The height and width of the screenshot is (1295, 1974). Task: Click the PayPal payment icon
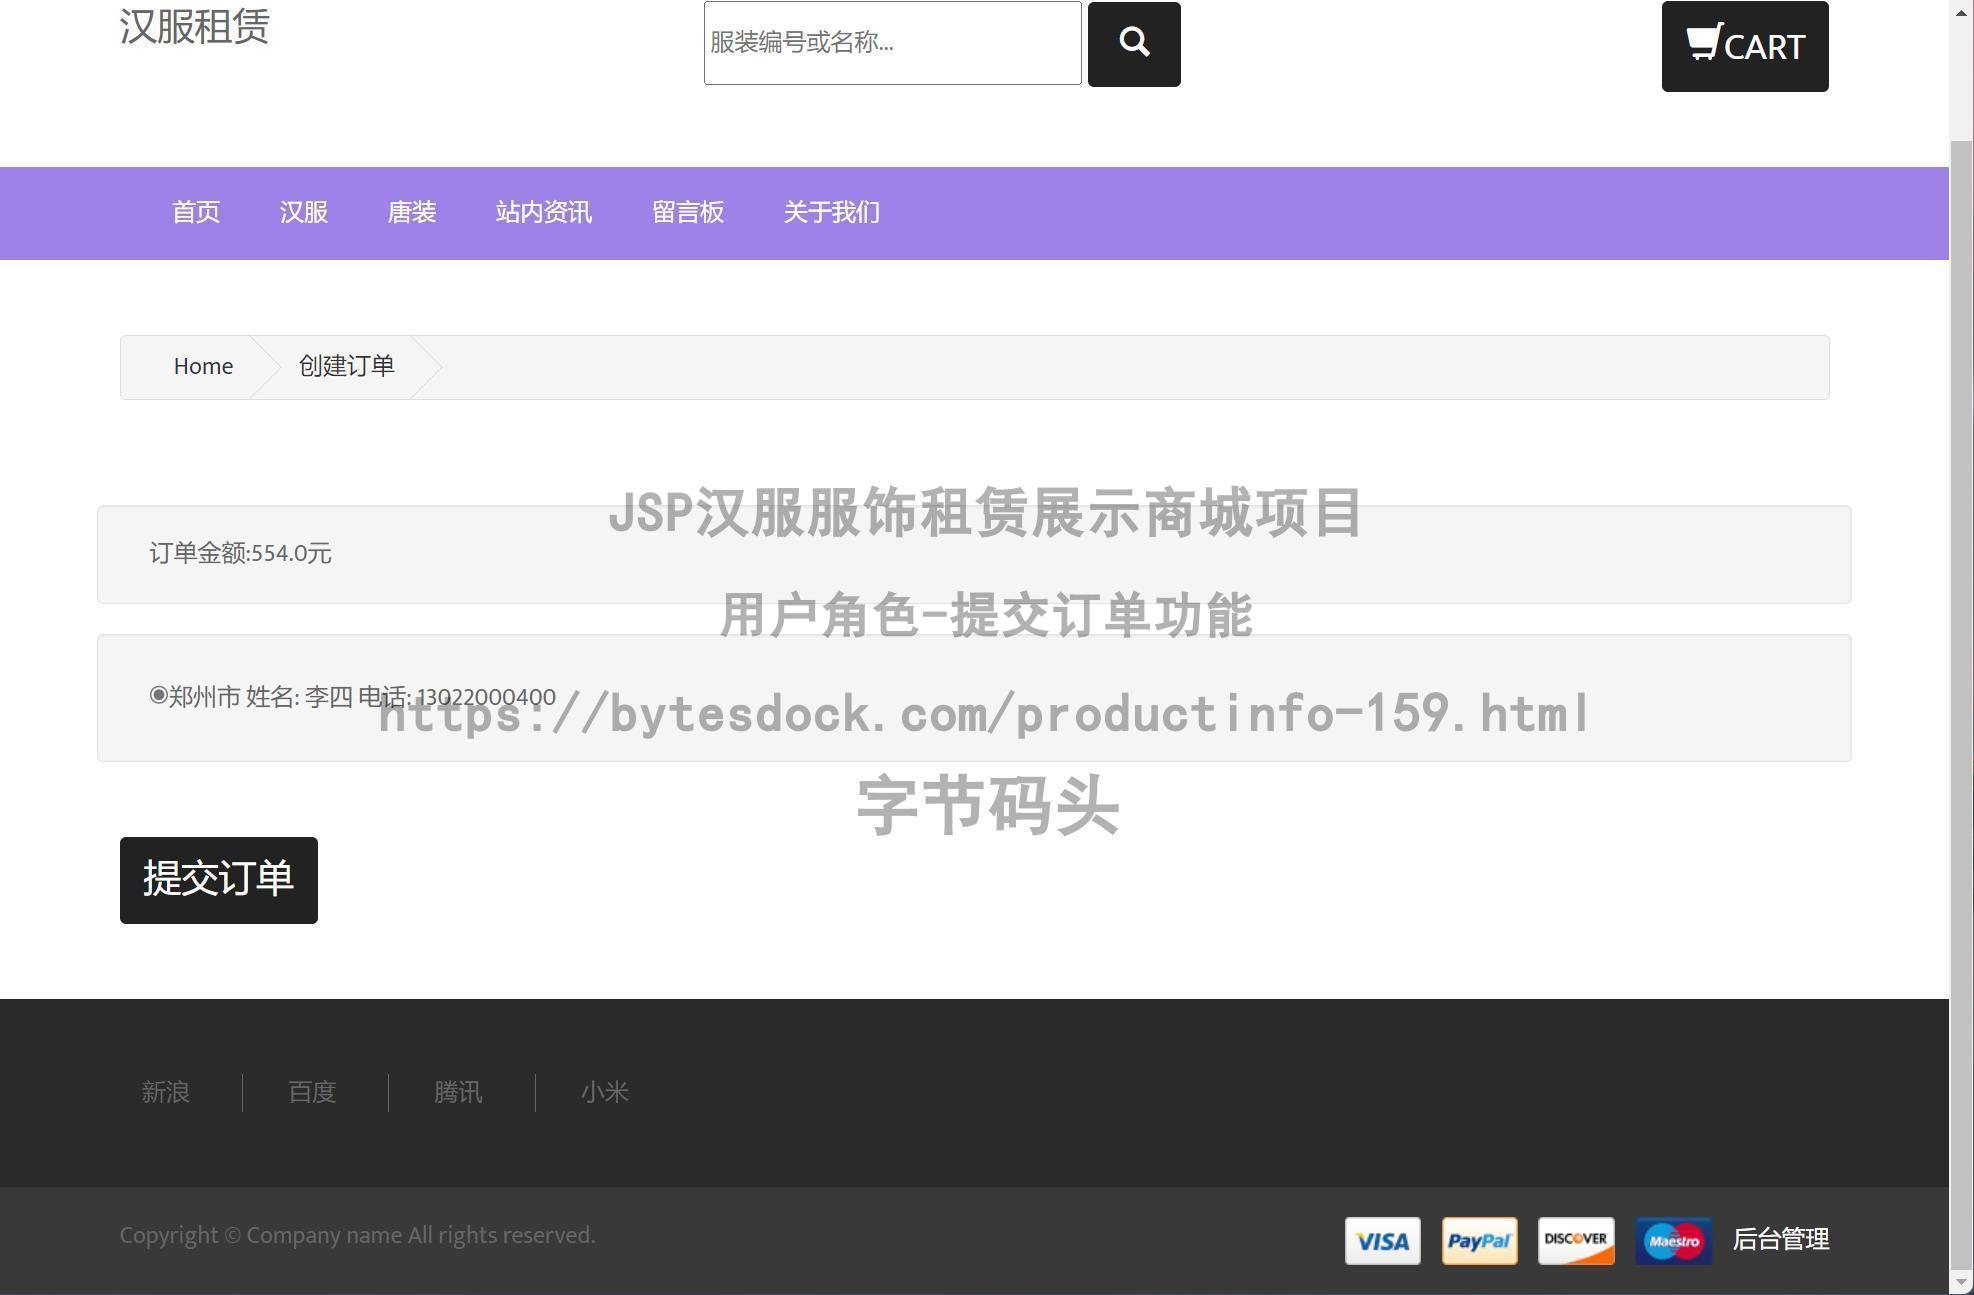[1478, 1240]
